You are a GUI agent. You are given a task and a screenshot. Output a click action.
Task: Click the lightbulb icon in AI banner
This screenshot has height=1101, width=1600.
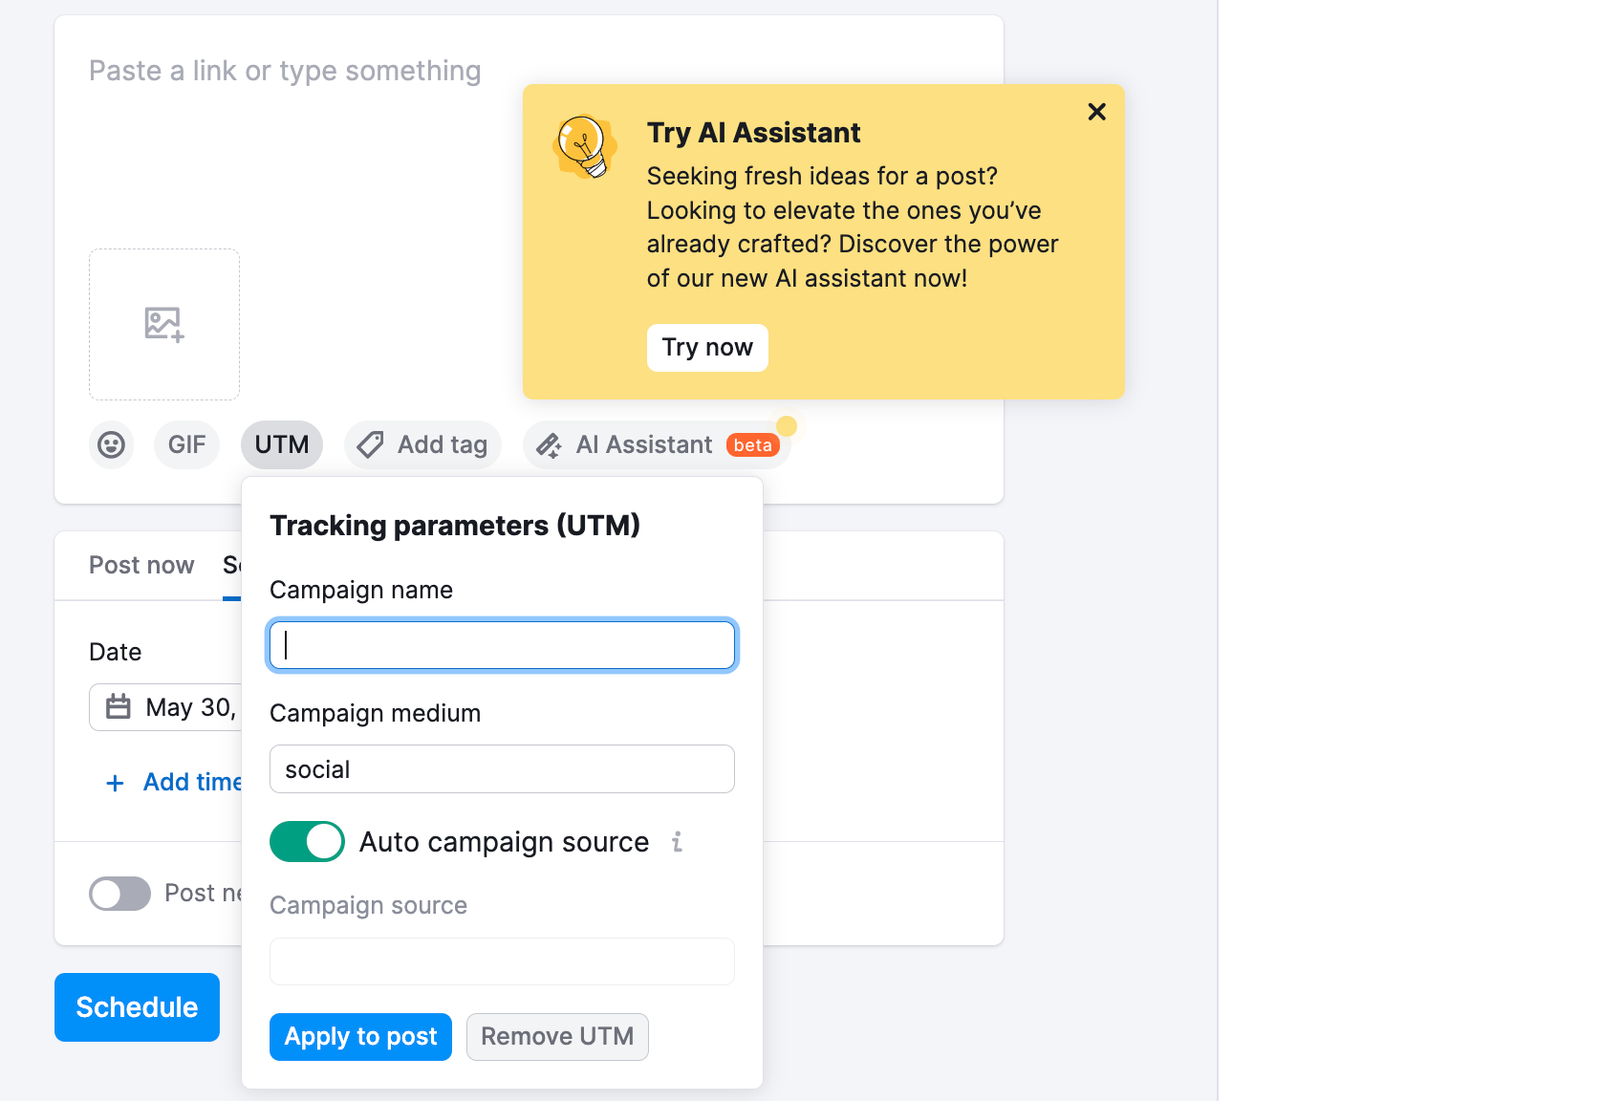(584, 147)
